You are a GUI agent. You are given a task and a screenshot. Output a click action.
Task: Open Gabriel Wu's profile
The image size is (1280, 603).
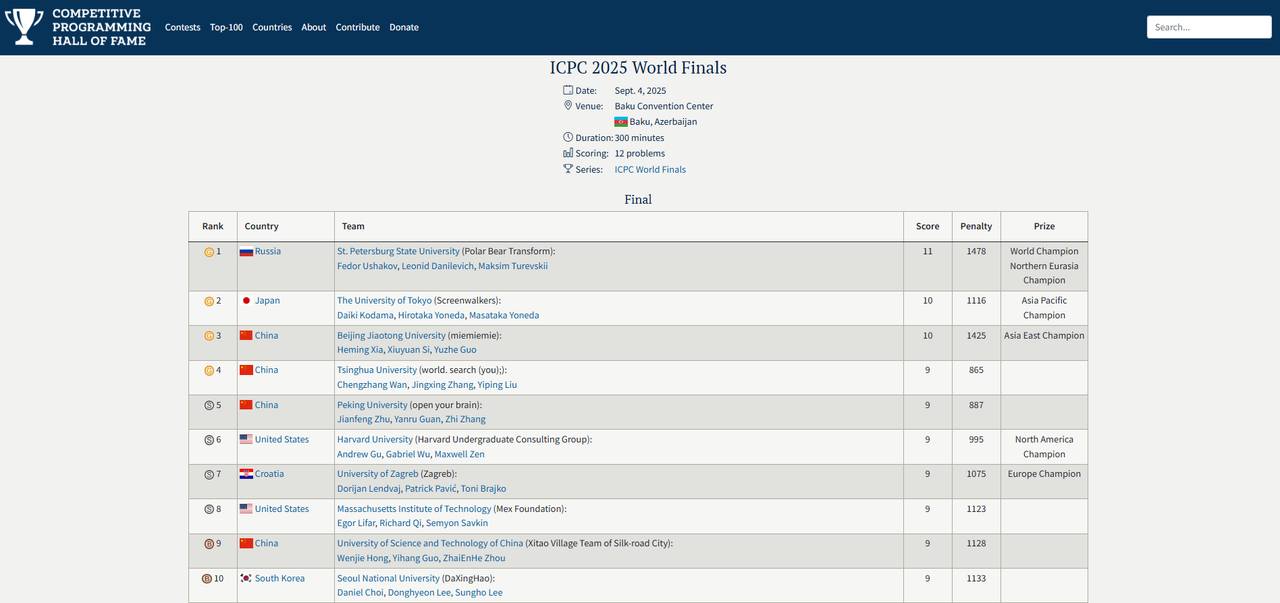point(409,454)
